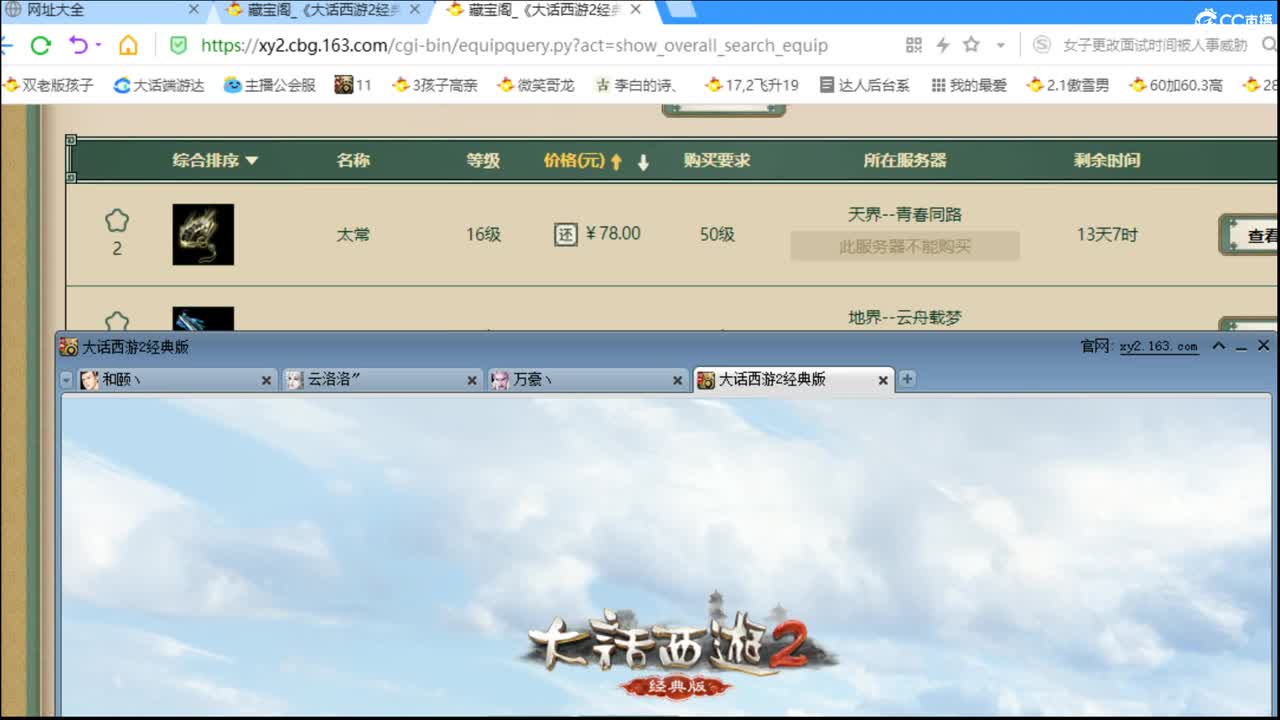This screenshot has height=720, width=1280.
Task: Go to the browser home page icon
Action: (128, 45)
